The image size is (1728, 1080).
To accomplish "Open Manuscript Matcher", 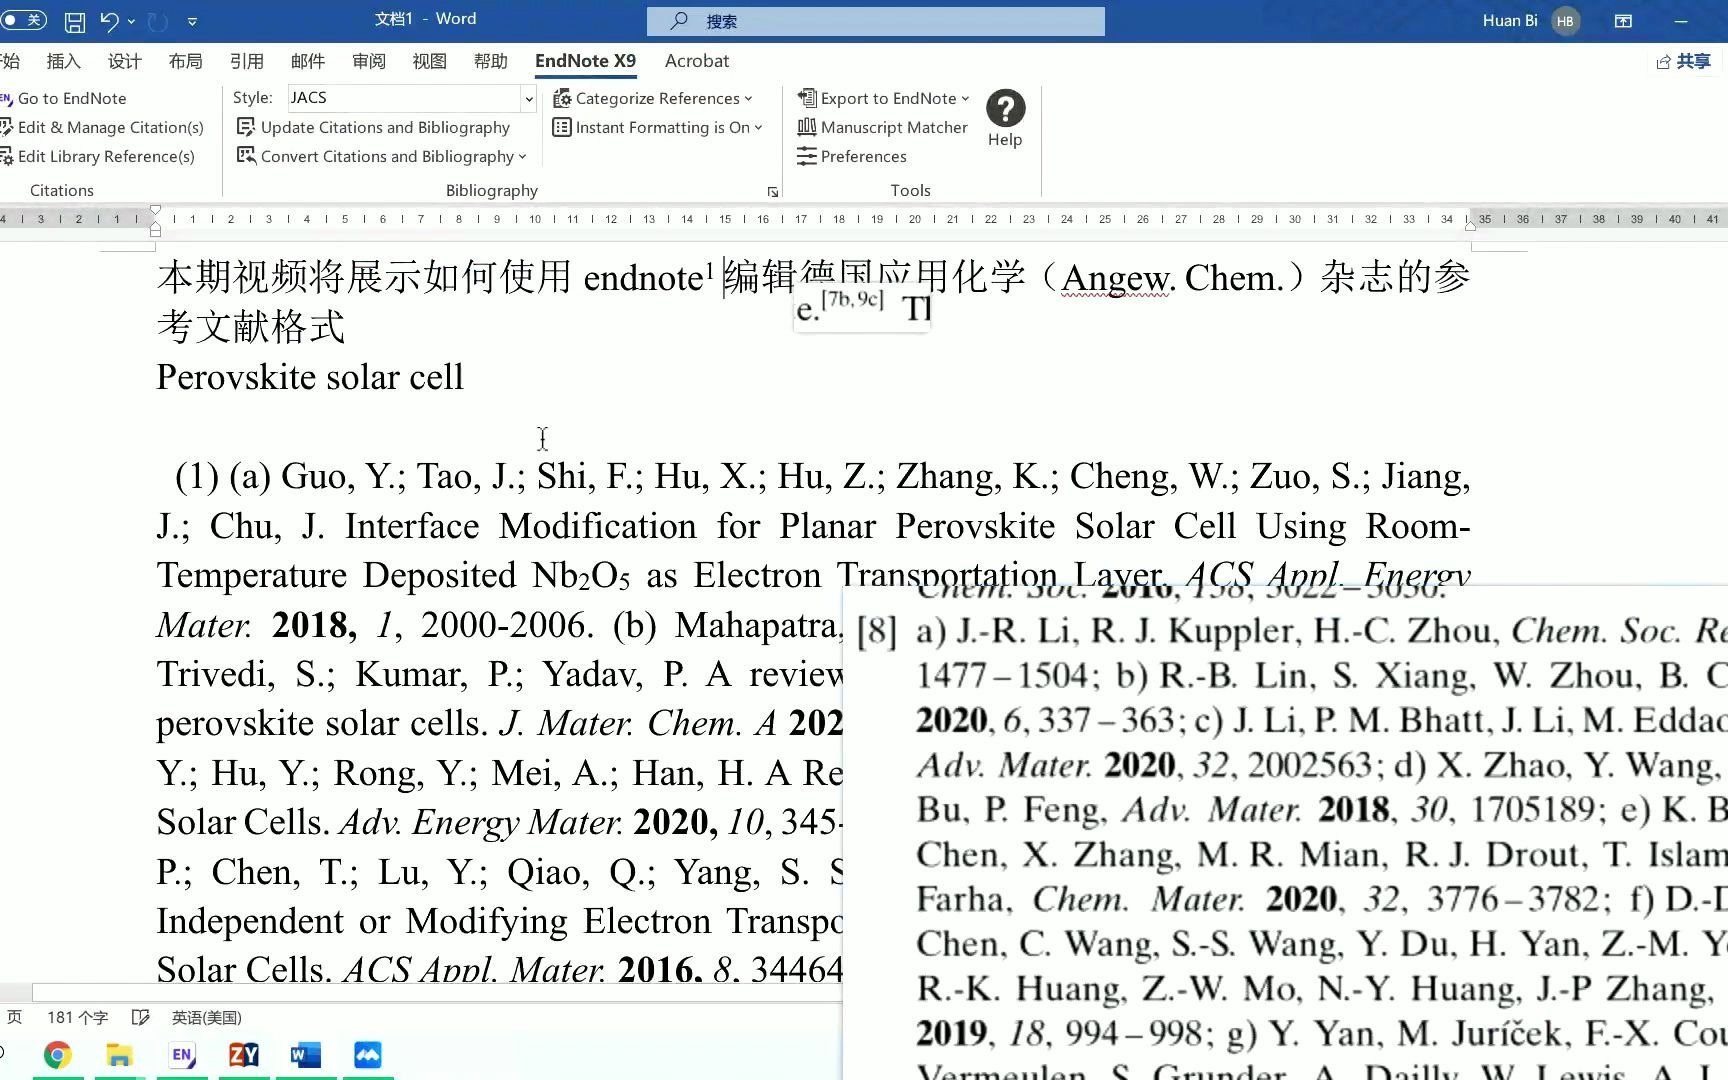I will 893,127.
